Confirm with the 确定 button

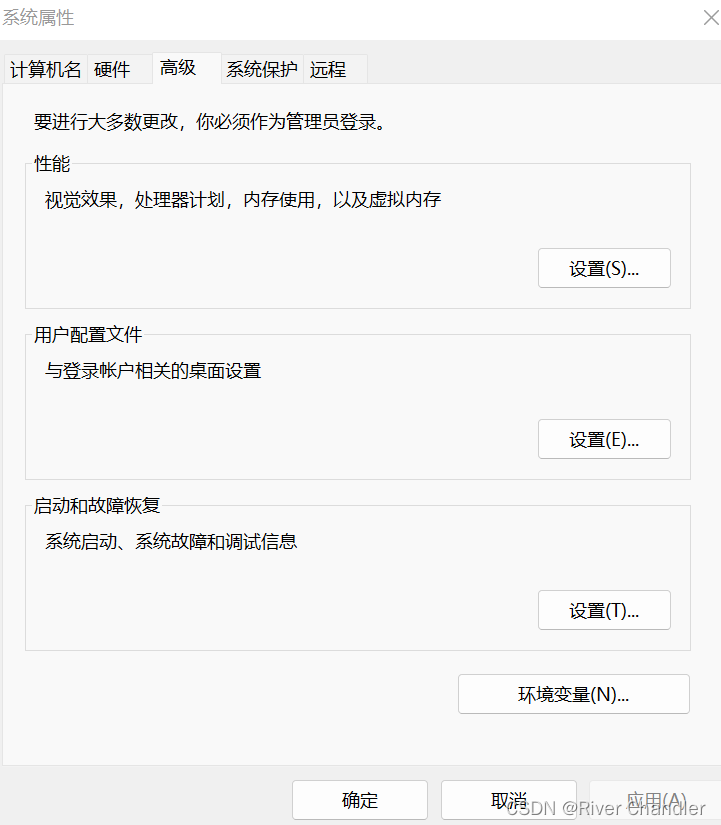360,801
